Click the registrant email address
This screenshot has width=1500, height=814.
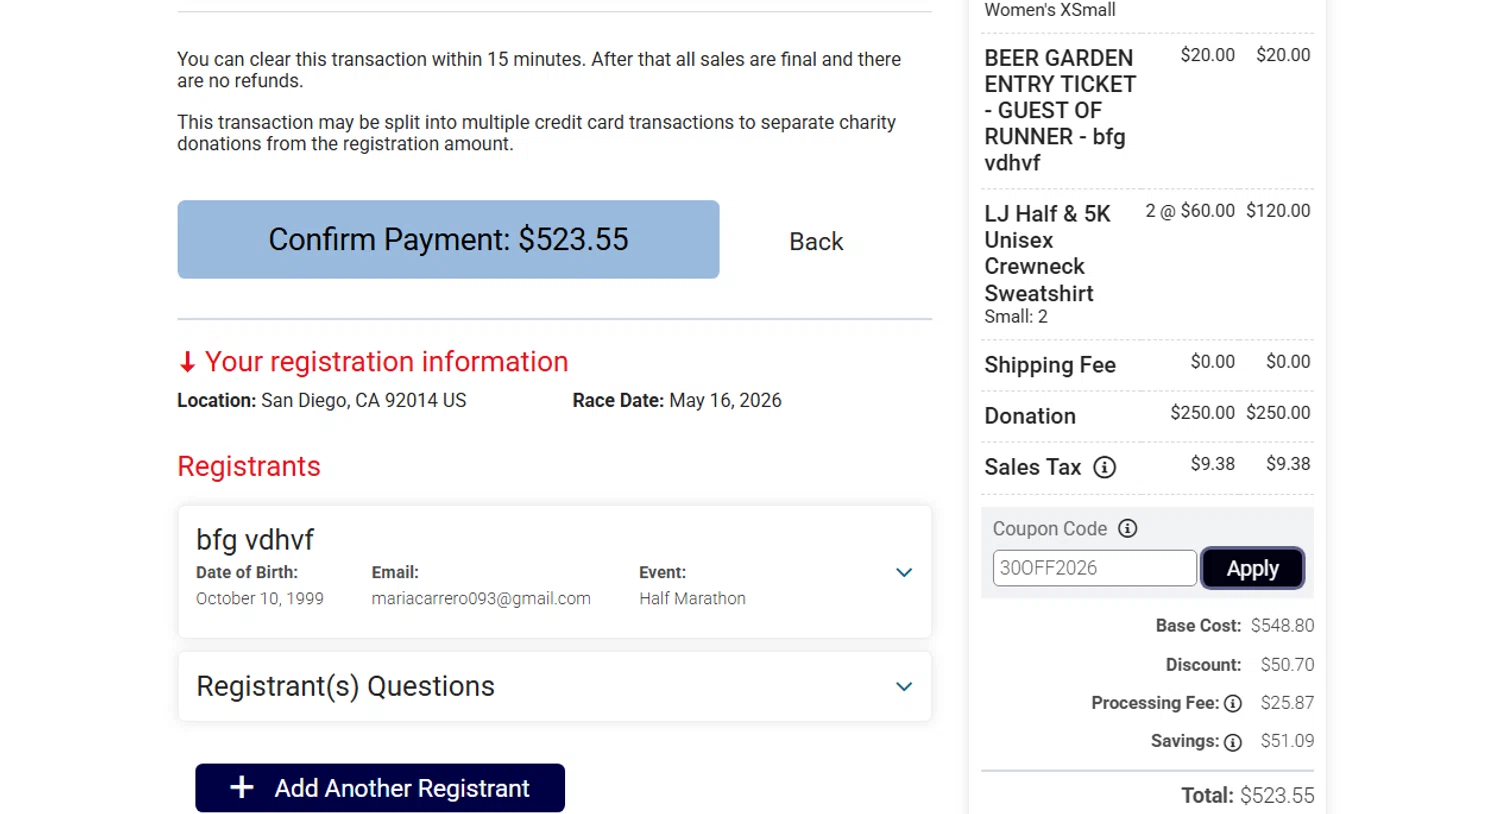pos(481,598)
